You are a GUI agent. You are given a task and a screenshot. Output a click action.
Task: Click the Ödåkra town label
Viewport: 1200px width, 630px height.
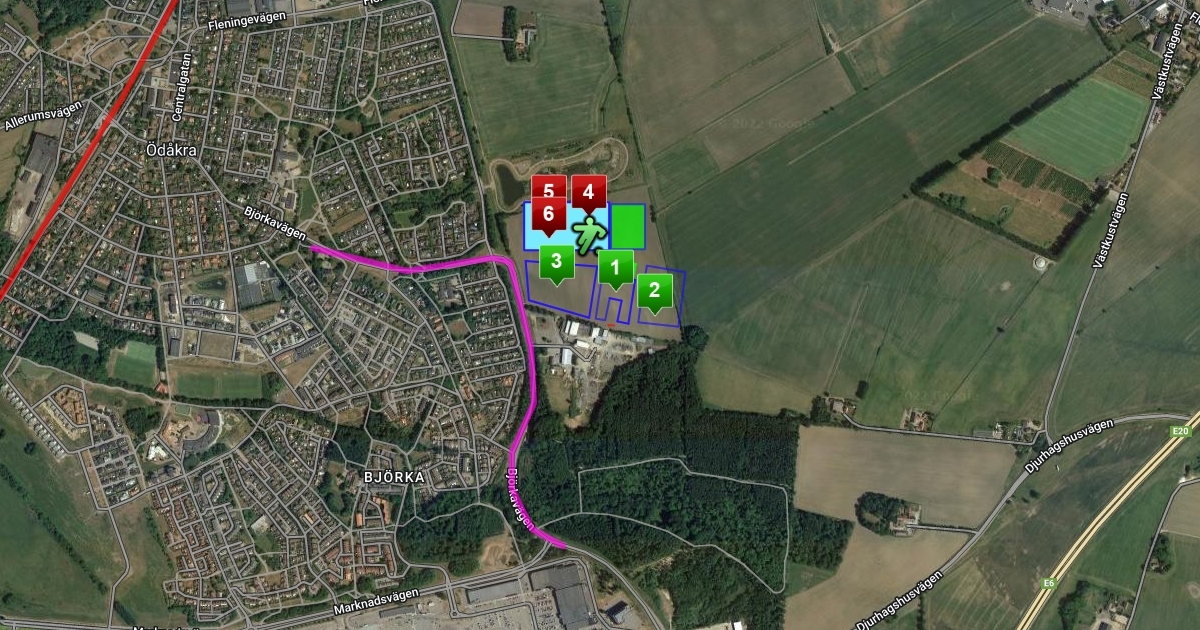coord(169,150)
